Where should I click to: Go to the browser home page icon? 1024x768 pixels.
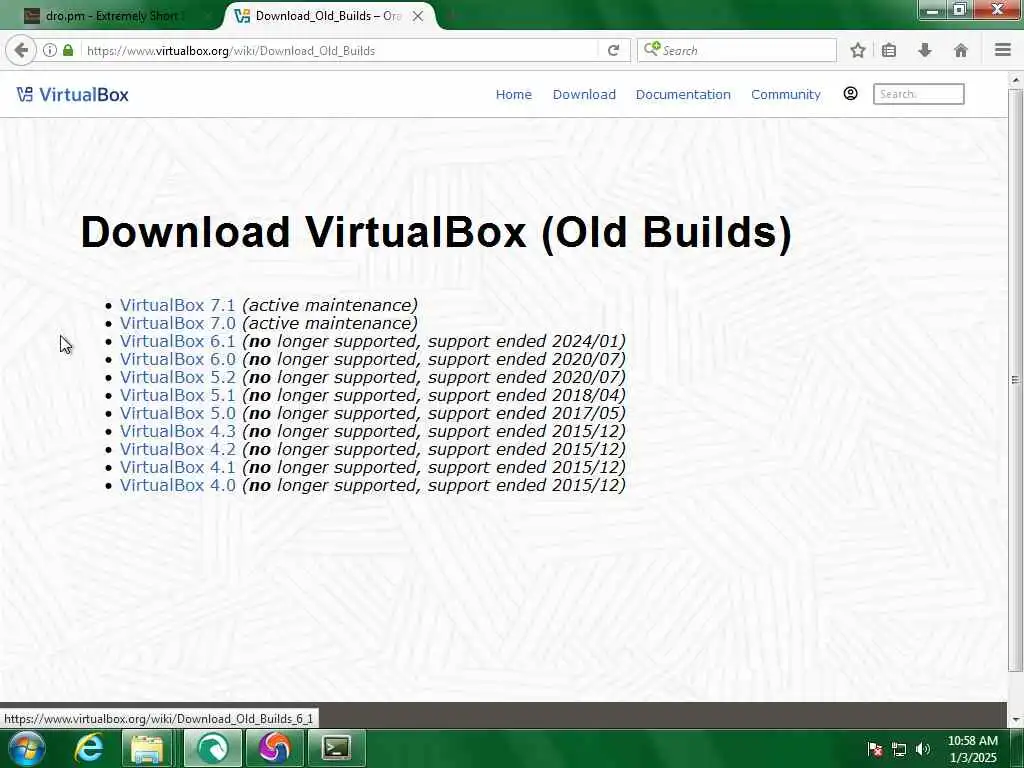coord(961,50)
